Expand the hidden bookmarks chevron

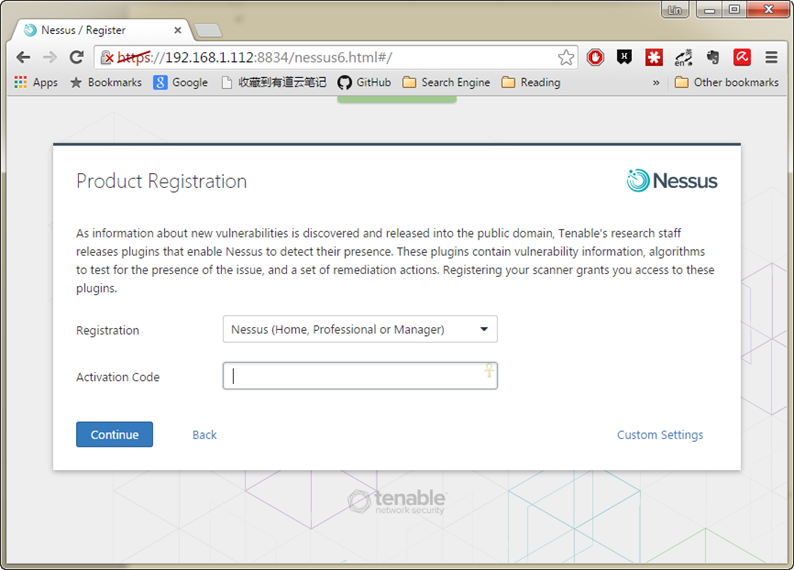click(x=656, y=83)
